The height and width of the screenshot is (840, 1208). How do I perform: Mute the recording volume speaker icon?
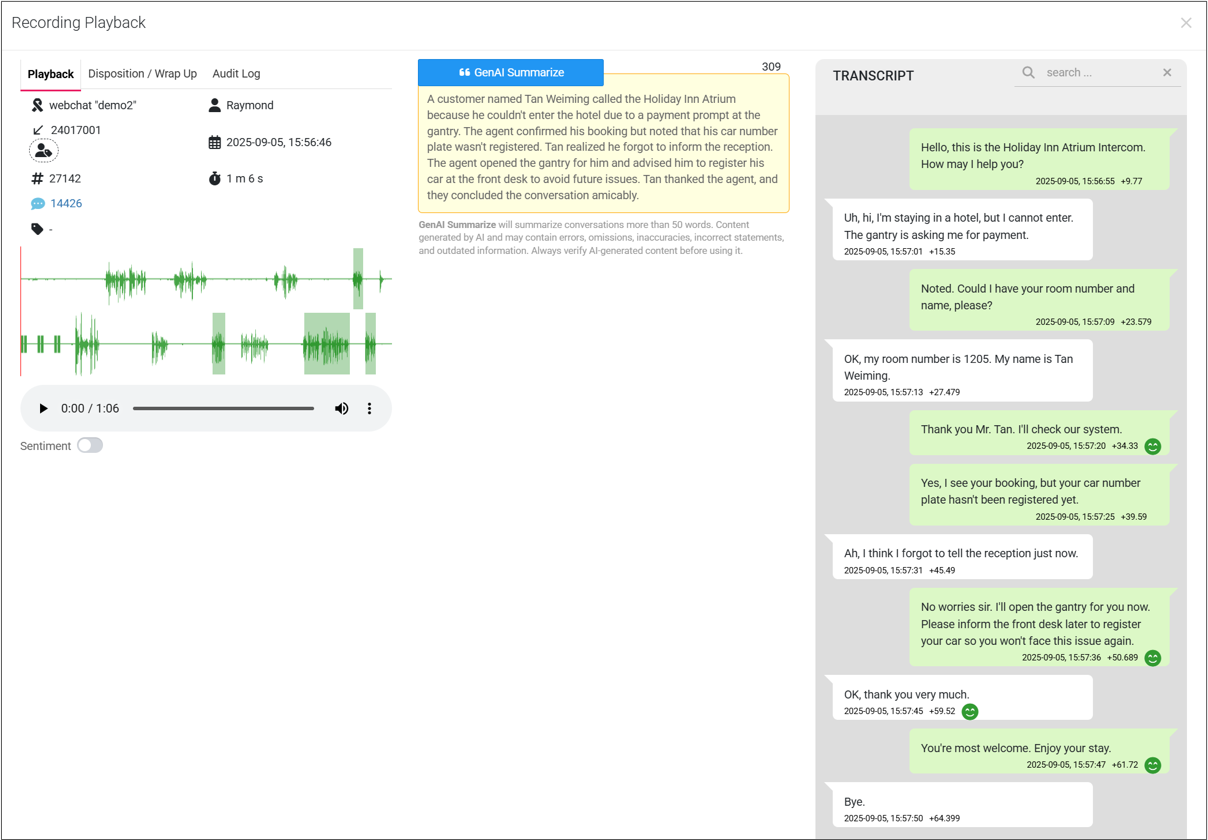point(342,409)
